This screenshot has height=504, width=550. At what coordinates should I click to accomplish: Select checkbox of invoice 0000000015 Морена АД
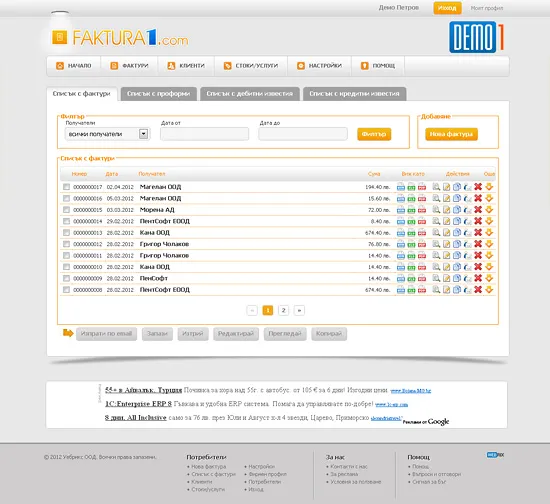[x=66, y=210]
